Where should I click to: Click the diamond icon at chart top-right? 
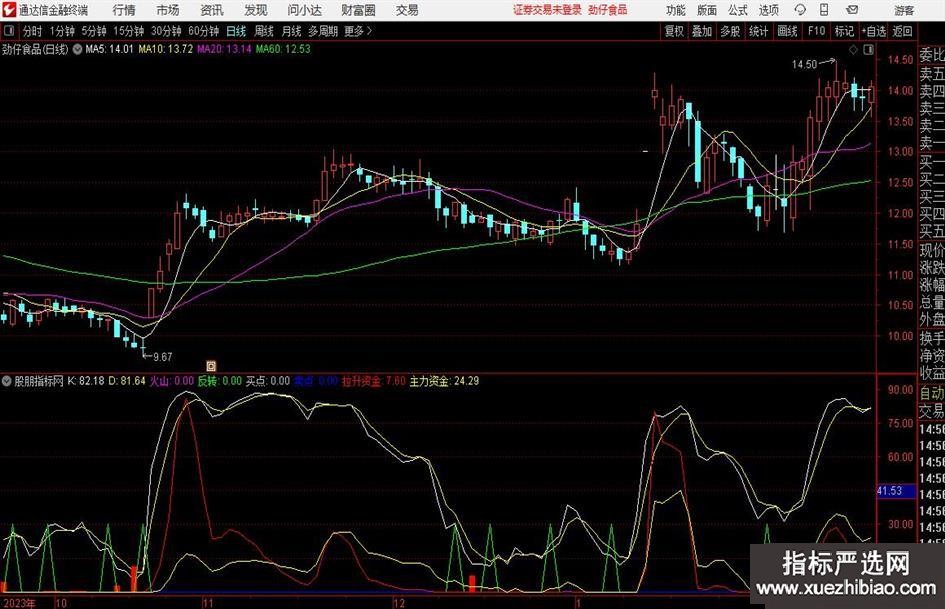[853, 50]
